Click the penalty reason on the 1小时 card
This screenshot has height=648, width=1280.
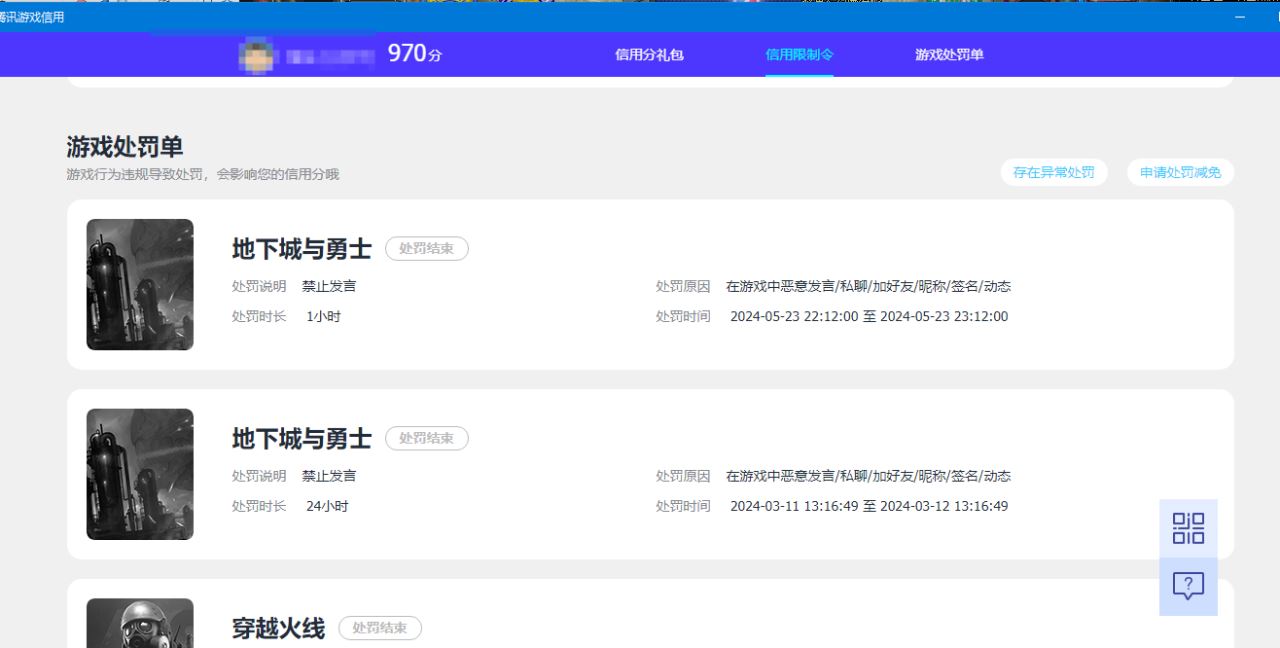(x=868, y=286)
